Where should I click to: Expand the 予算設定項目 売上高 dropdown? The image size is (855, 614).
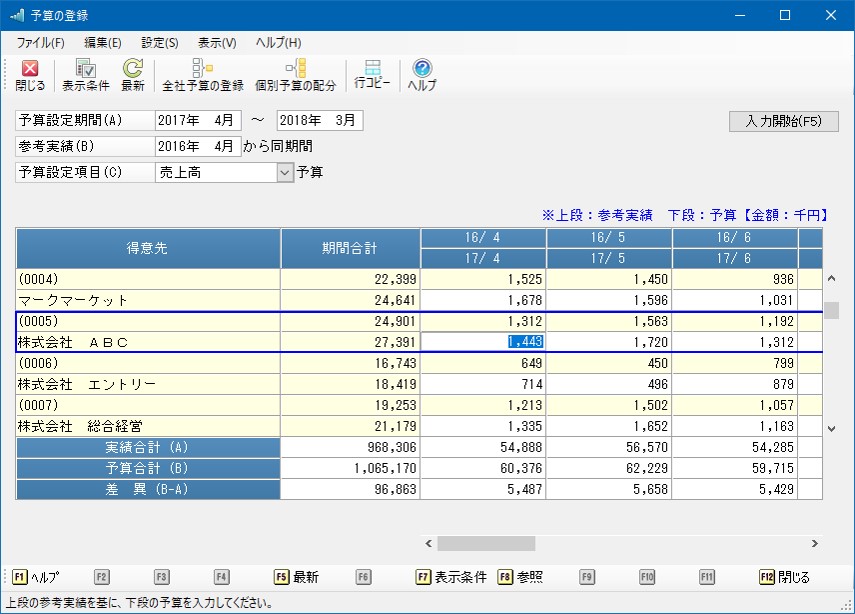285,173
